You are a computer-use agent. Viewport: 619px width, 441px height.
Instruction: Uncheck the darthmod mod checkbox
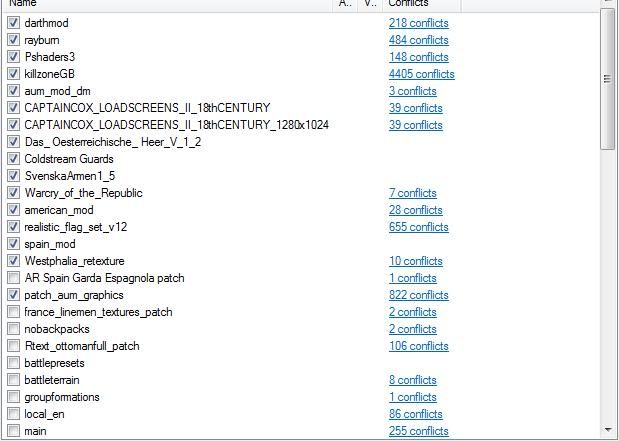click(13, 23)
